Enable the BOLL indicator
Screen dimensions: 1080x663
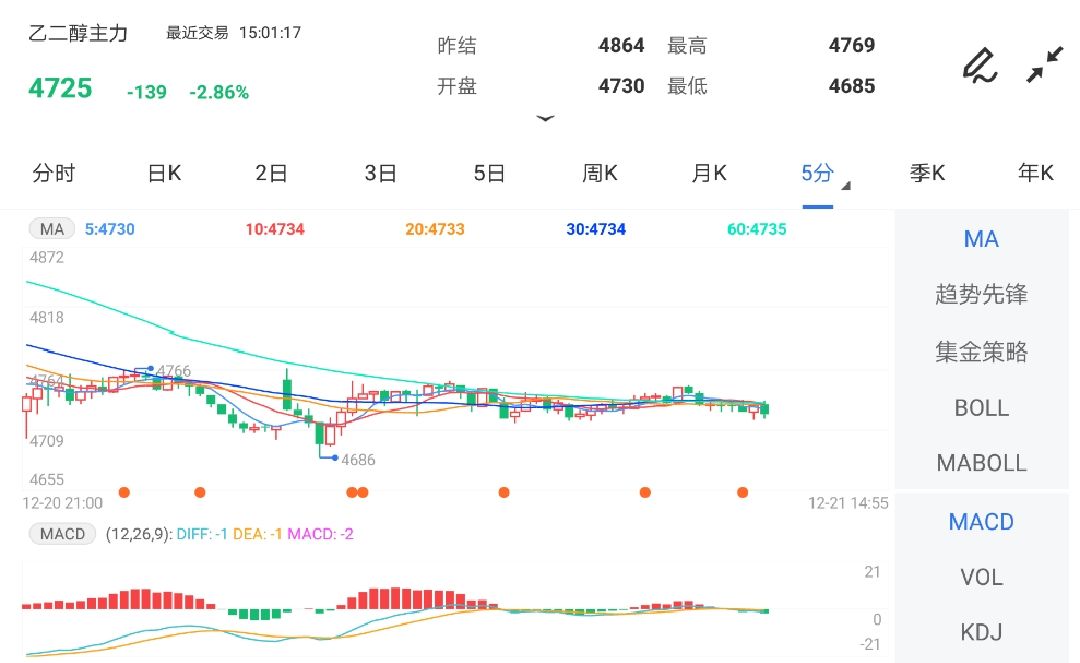tap(981, 408)
